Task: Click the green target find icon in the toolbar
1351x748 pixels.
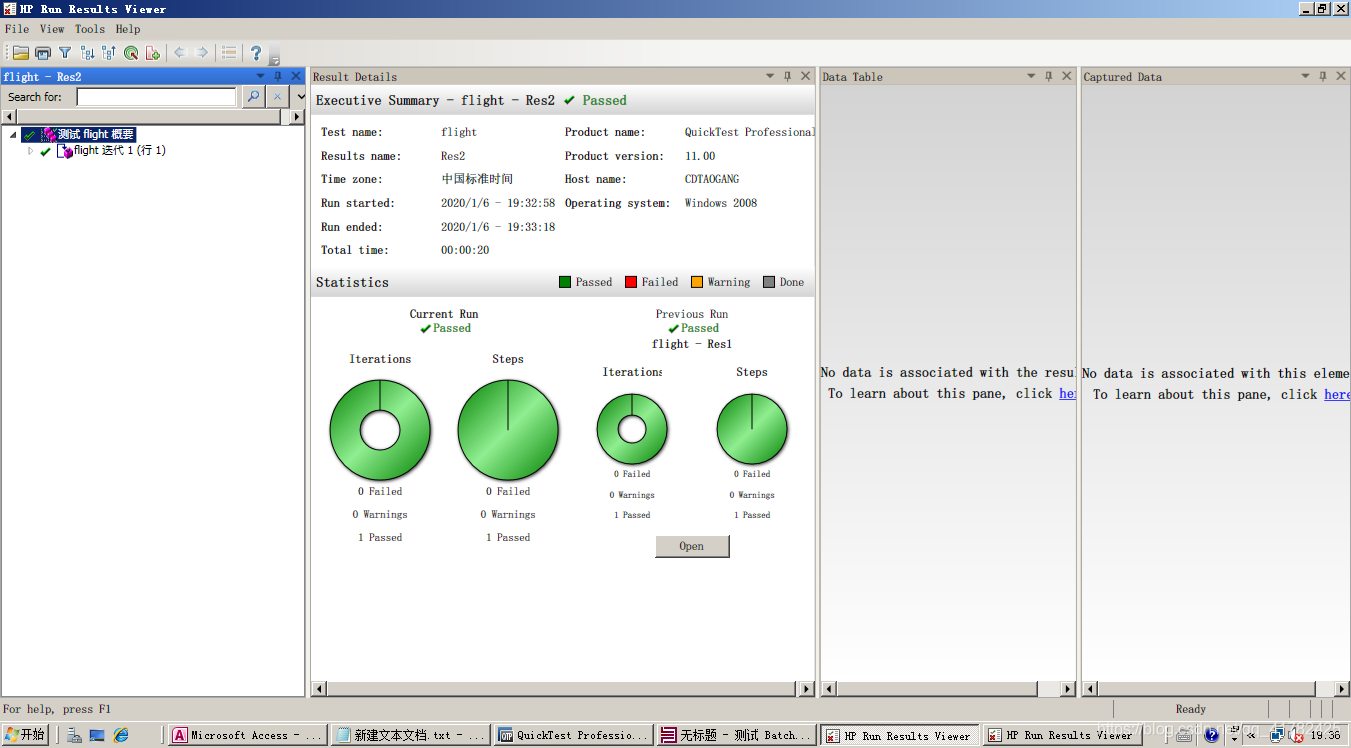Action: (131, 53)
